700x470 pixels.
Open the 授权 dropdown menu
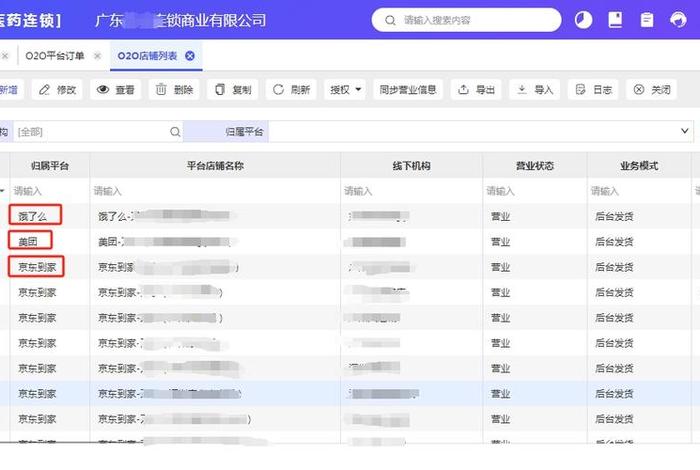click(345, 90)
